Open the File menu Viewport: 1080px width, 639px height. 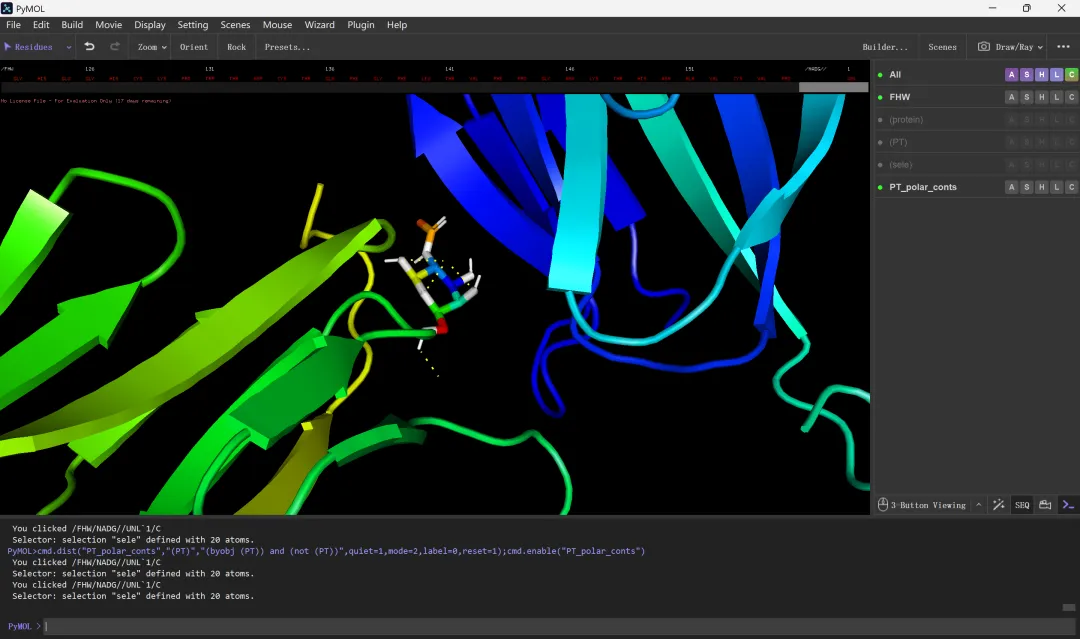tap(13, 25)
